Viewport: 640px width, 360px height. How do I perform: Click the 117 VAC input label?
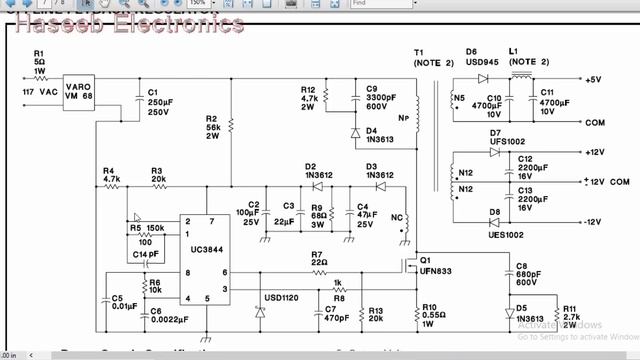40,92
